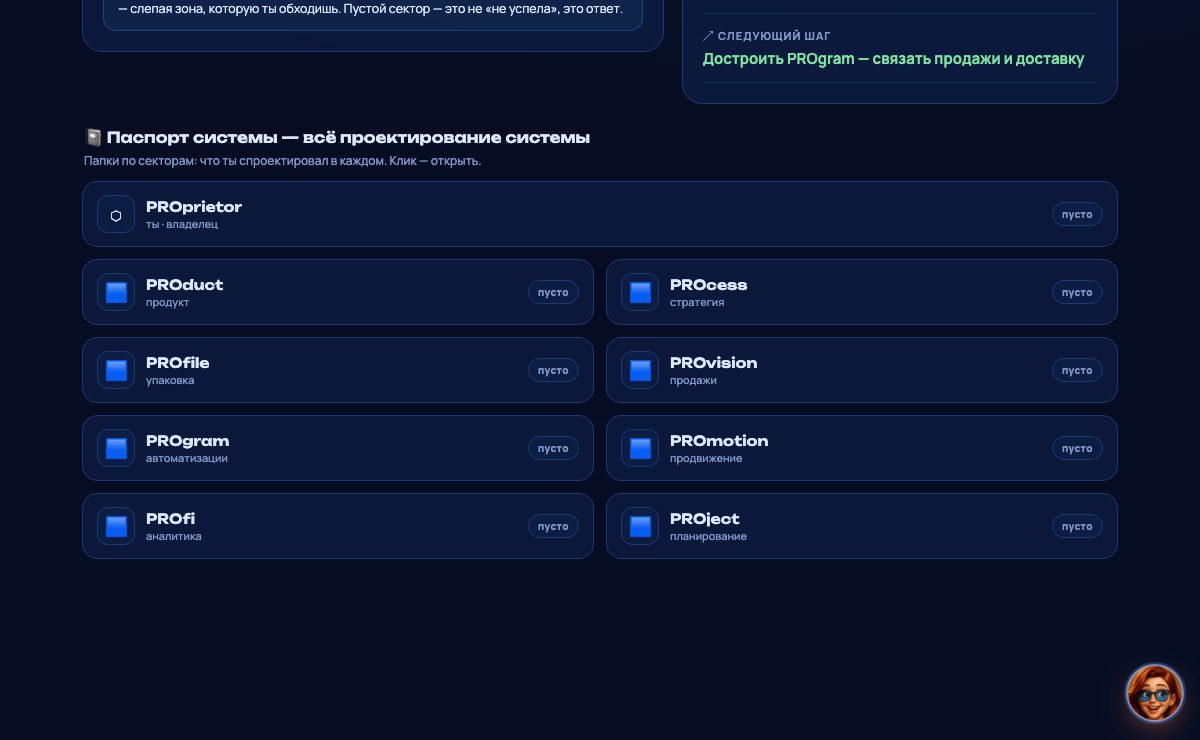Screen dimensions: 1200x740
Task: Click the "пусто" badge on PROfile
Action: tap(553, 370)
